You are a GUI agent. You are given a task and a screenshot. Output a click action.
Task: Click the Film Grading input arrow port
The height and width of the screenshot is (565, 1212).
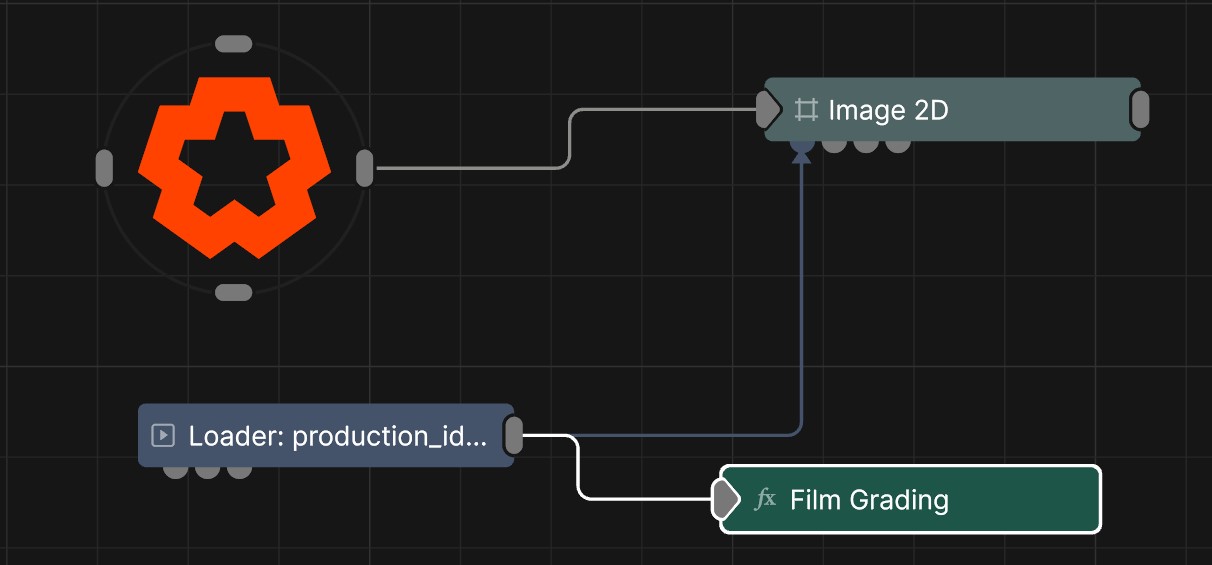point(723,499)
